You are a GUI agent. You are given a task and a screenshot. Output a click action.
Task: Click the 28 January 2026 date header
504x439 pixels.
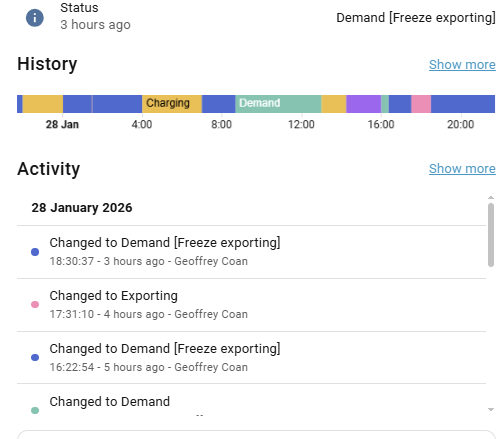(x=82, y=208)
